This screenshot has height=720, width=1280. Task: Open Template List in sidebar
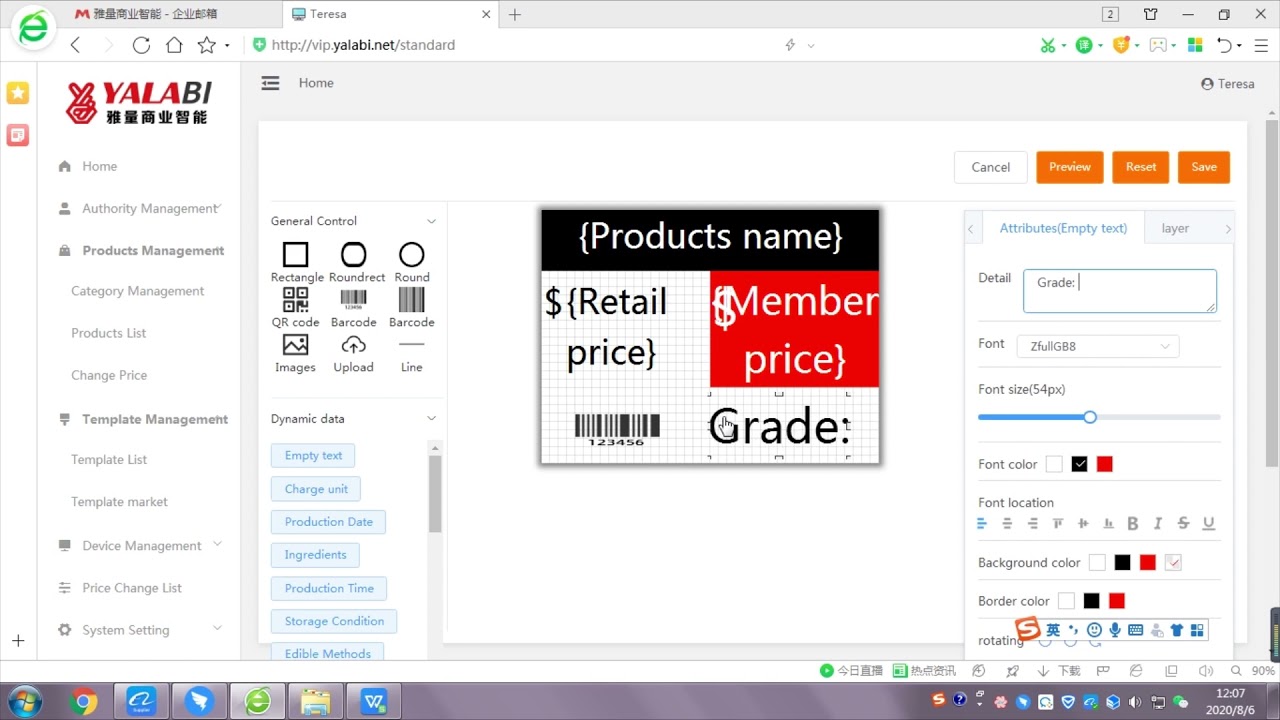pyautogui.click(x=109, y=460)
